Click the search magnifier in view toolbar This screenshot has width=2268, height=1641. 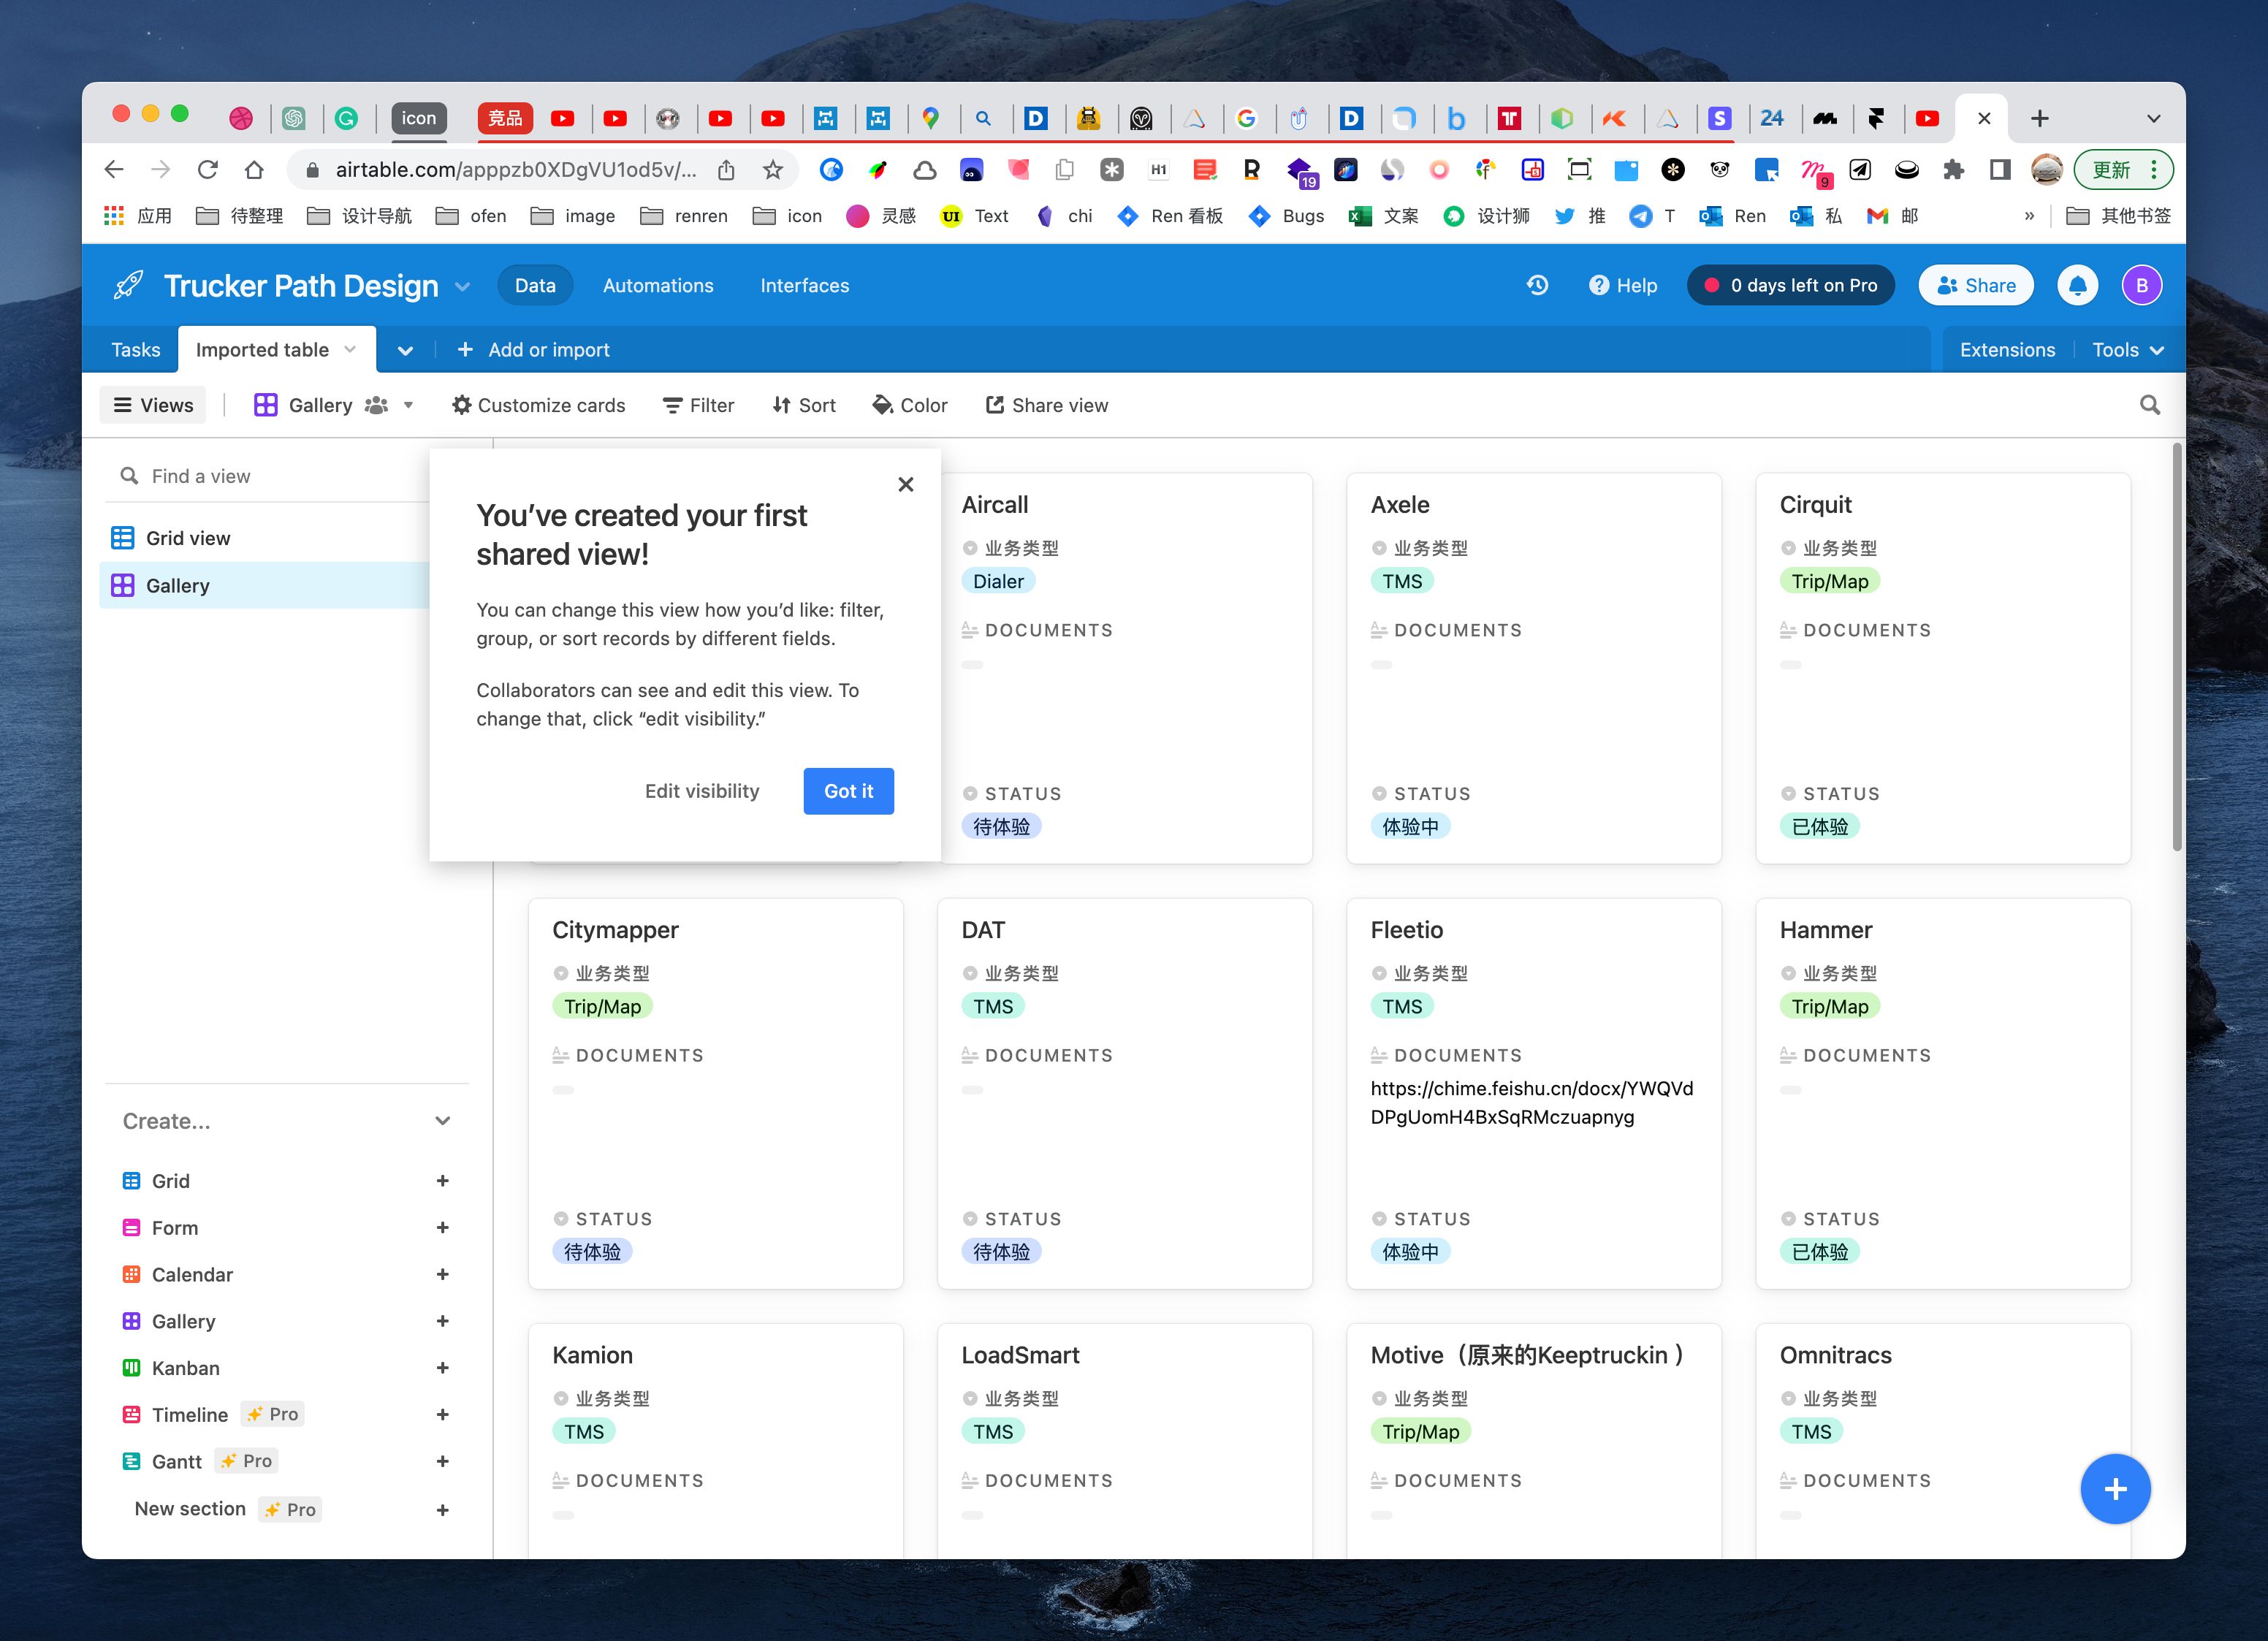[x=2149, y=405]
